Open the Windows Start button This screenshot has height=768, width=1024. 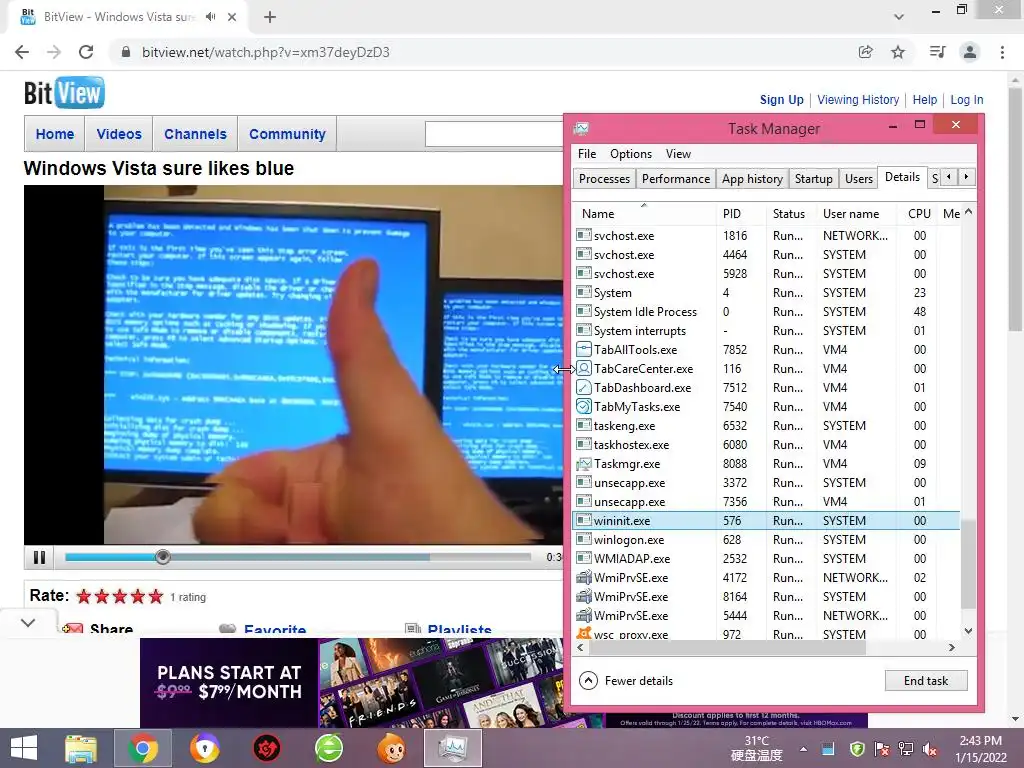tap(24, 748)
